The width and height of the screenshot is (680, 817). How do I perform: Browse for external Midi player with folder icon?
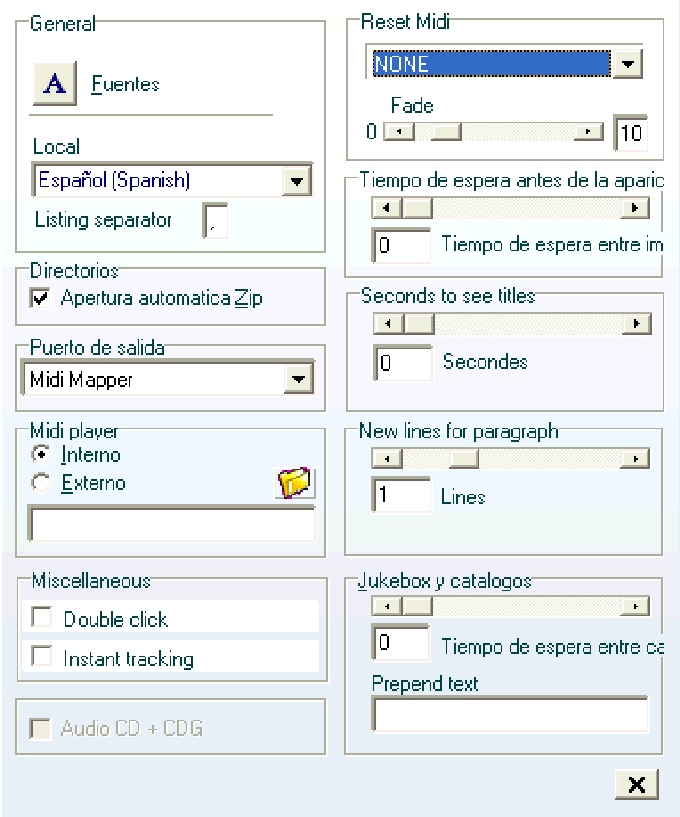pos(294,482)
